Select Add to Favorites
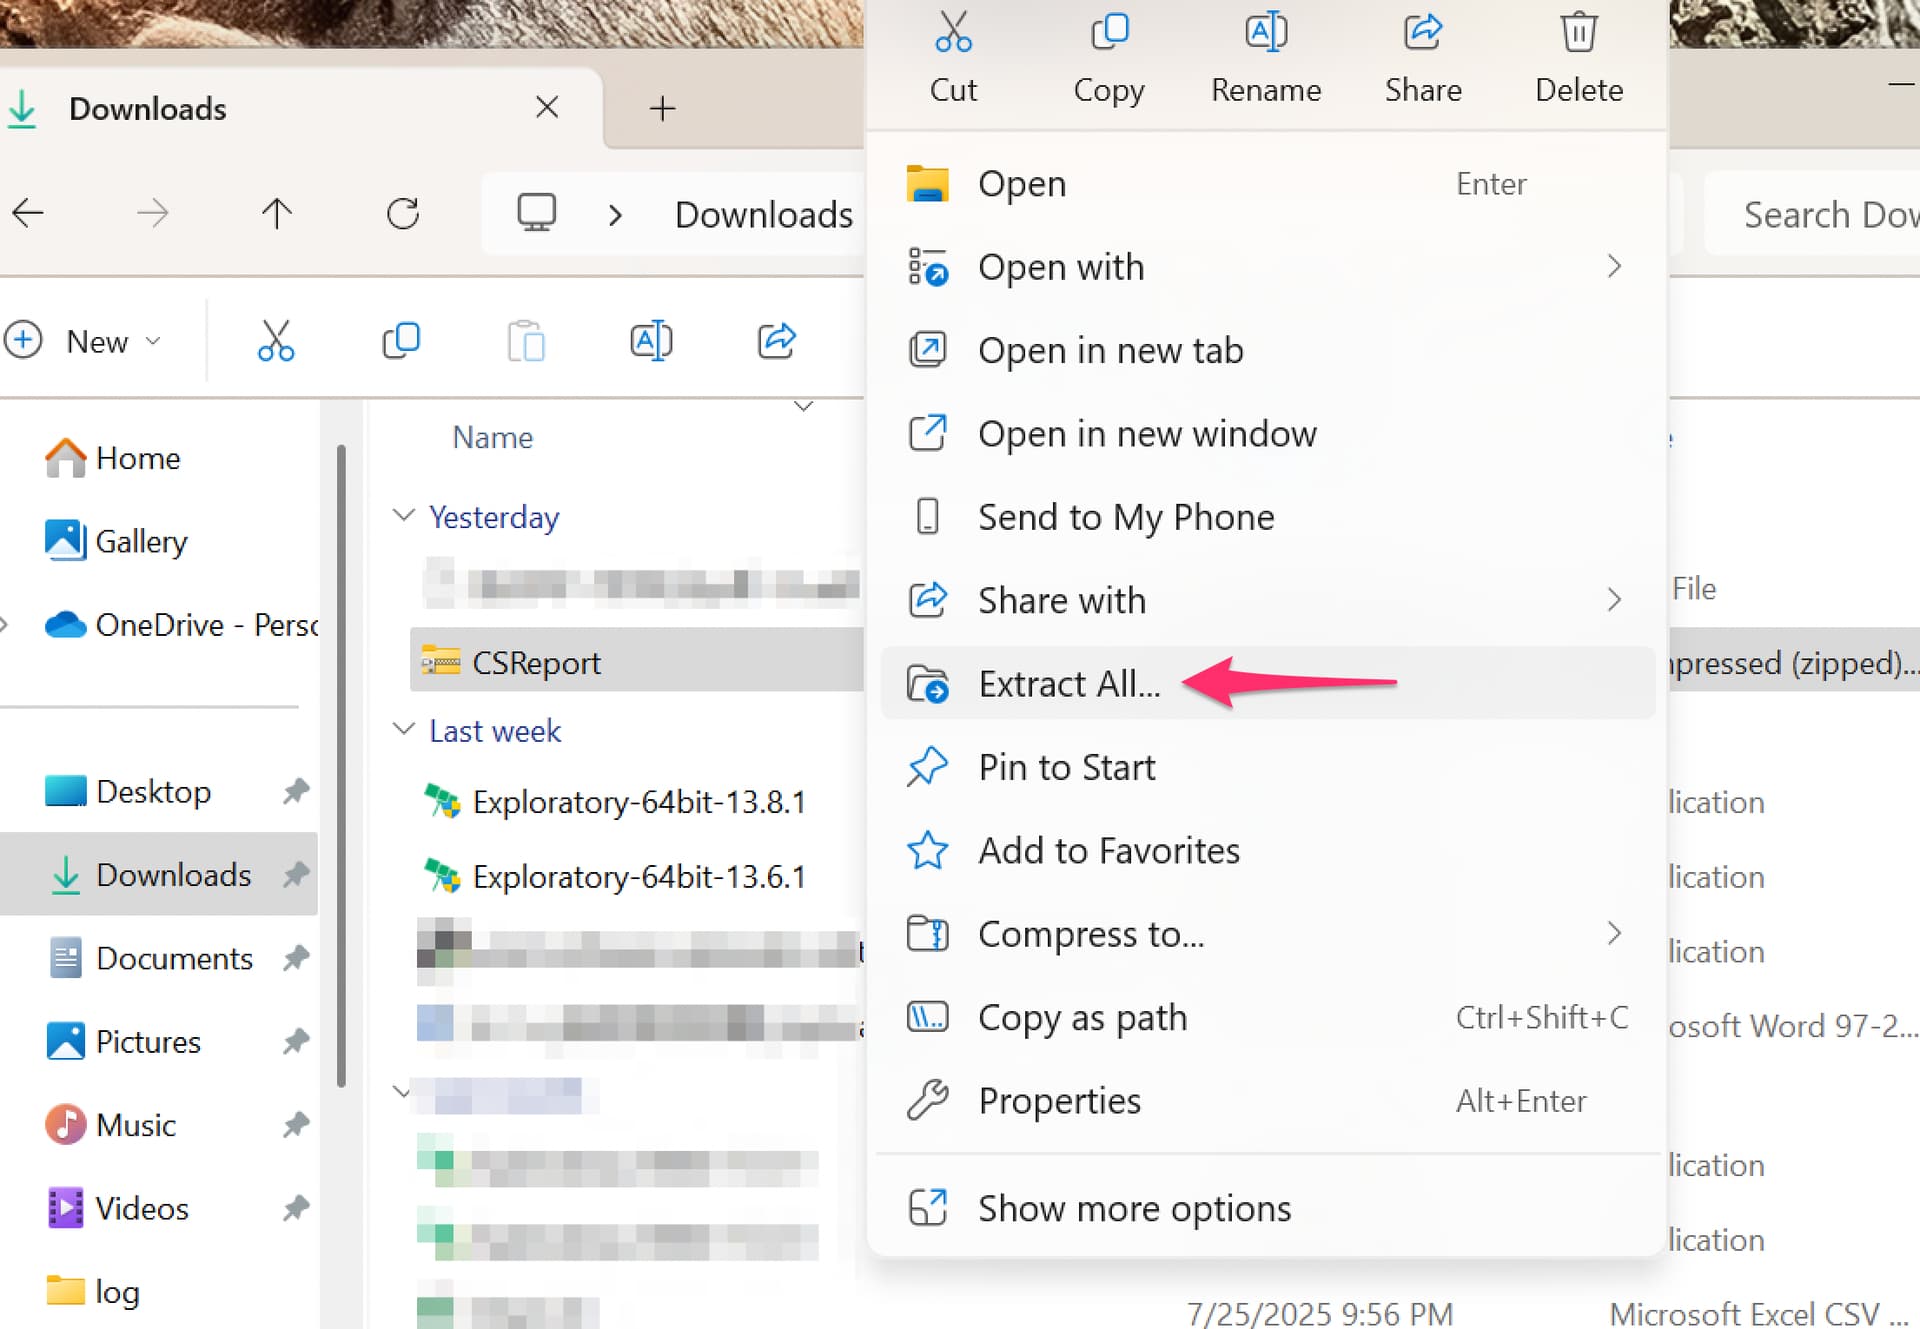The height and width of the screenshot is (1329, 1920). pyautogui.click(x=1267, y=850)
